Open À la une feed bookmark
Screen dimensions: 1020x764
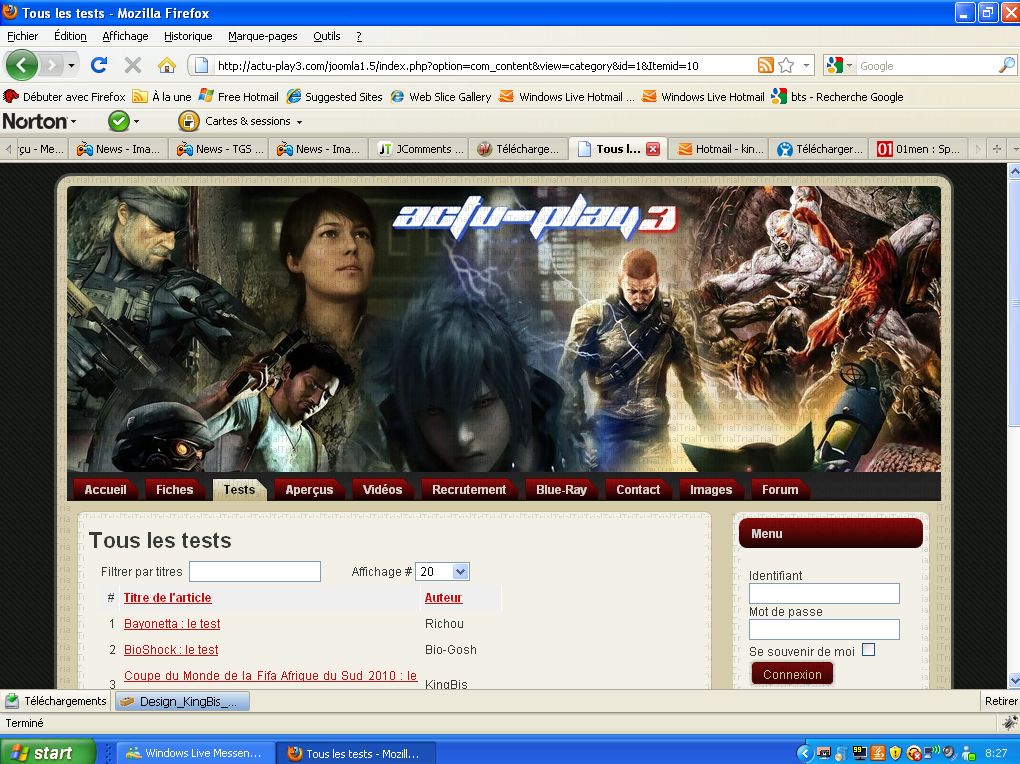(x=162, y=97)
